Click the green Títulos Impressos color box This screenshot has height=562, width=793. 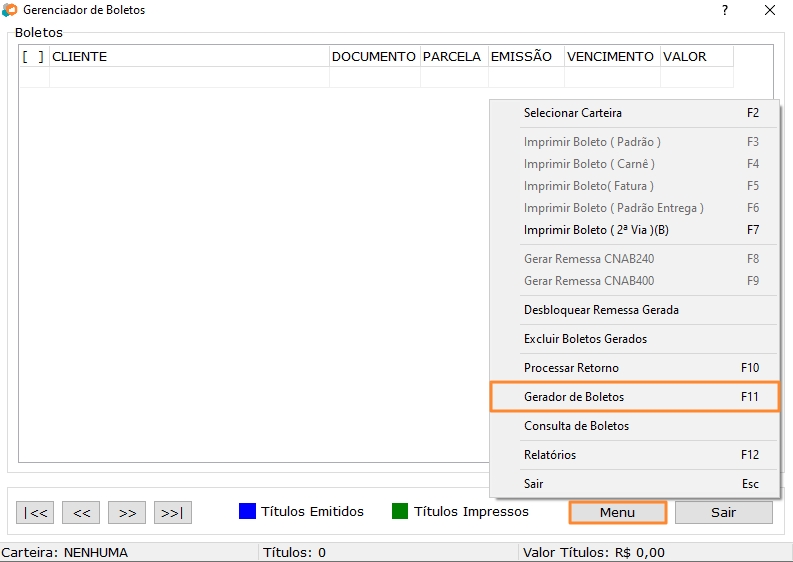[x=400, y=512]
